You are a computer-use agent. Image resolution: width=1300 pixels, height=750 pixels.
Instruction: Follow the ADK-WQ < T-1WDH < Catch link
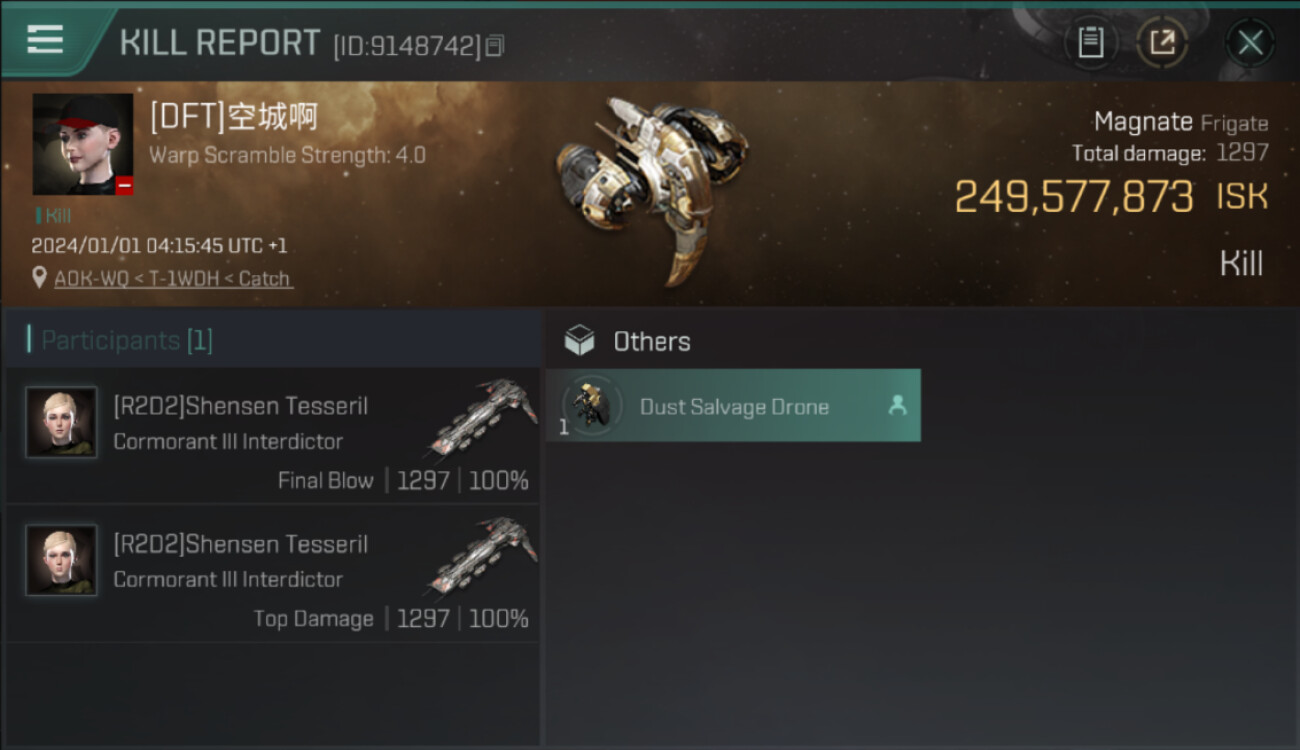[173, 279]
